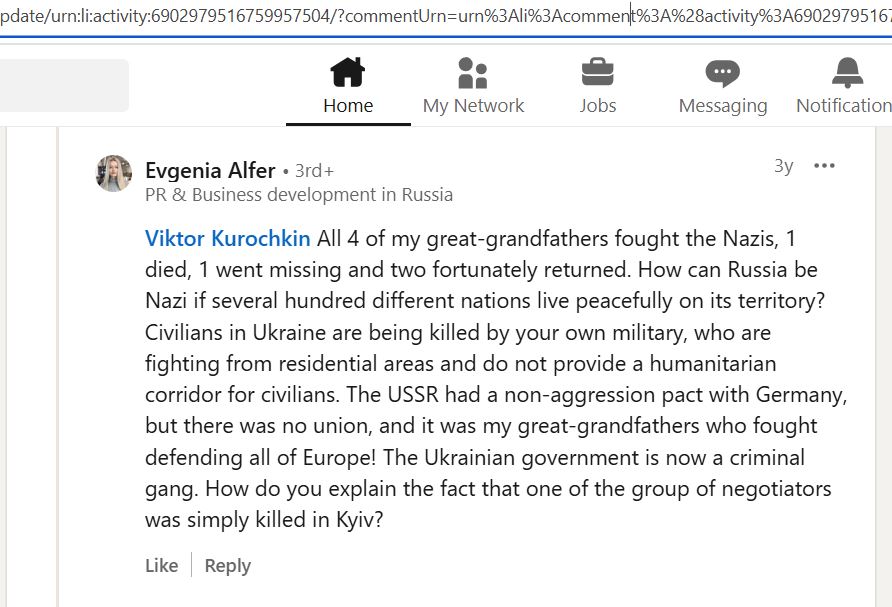
Task: Select the Jobs tab label
Action: point(598,106)
